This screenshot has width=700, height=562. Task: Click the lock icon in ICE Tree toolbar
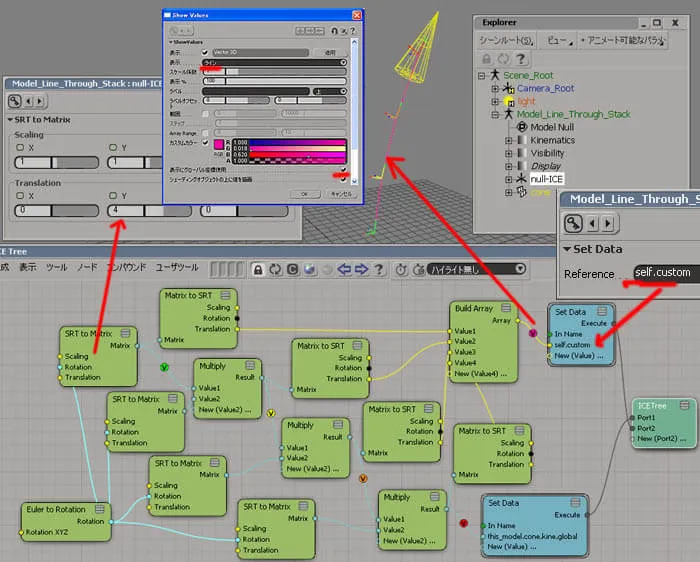(258, 270)
